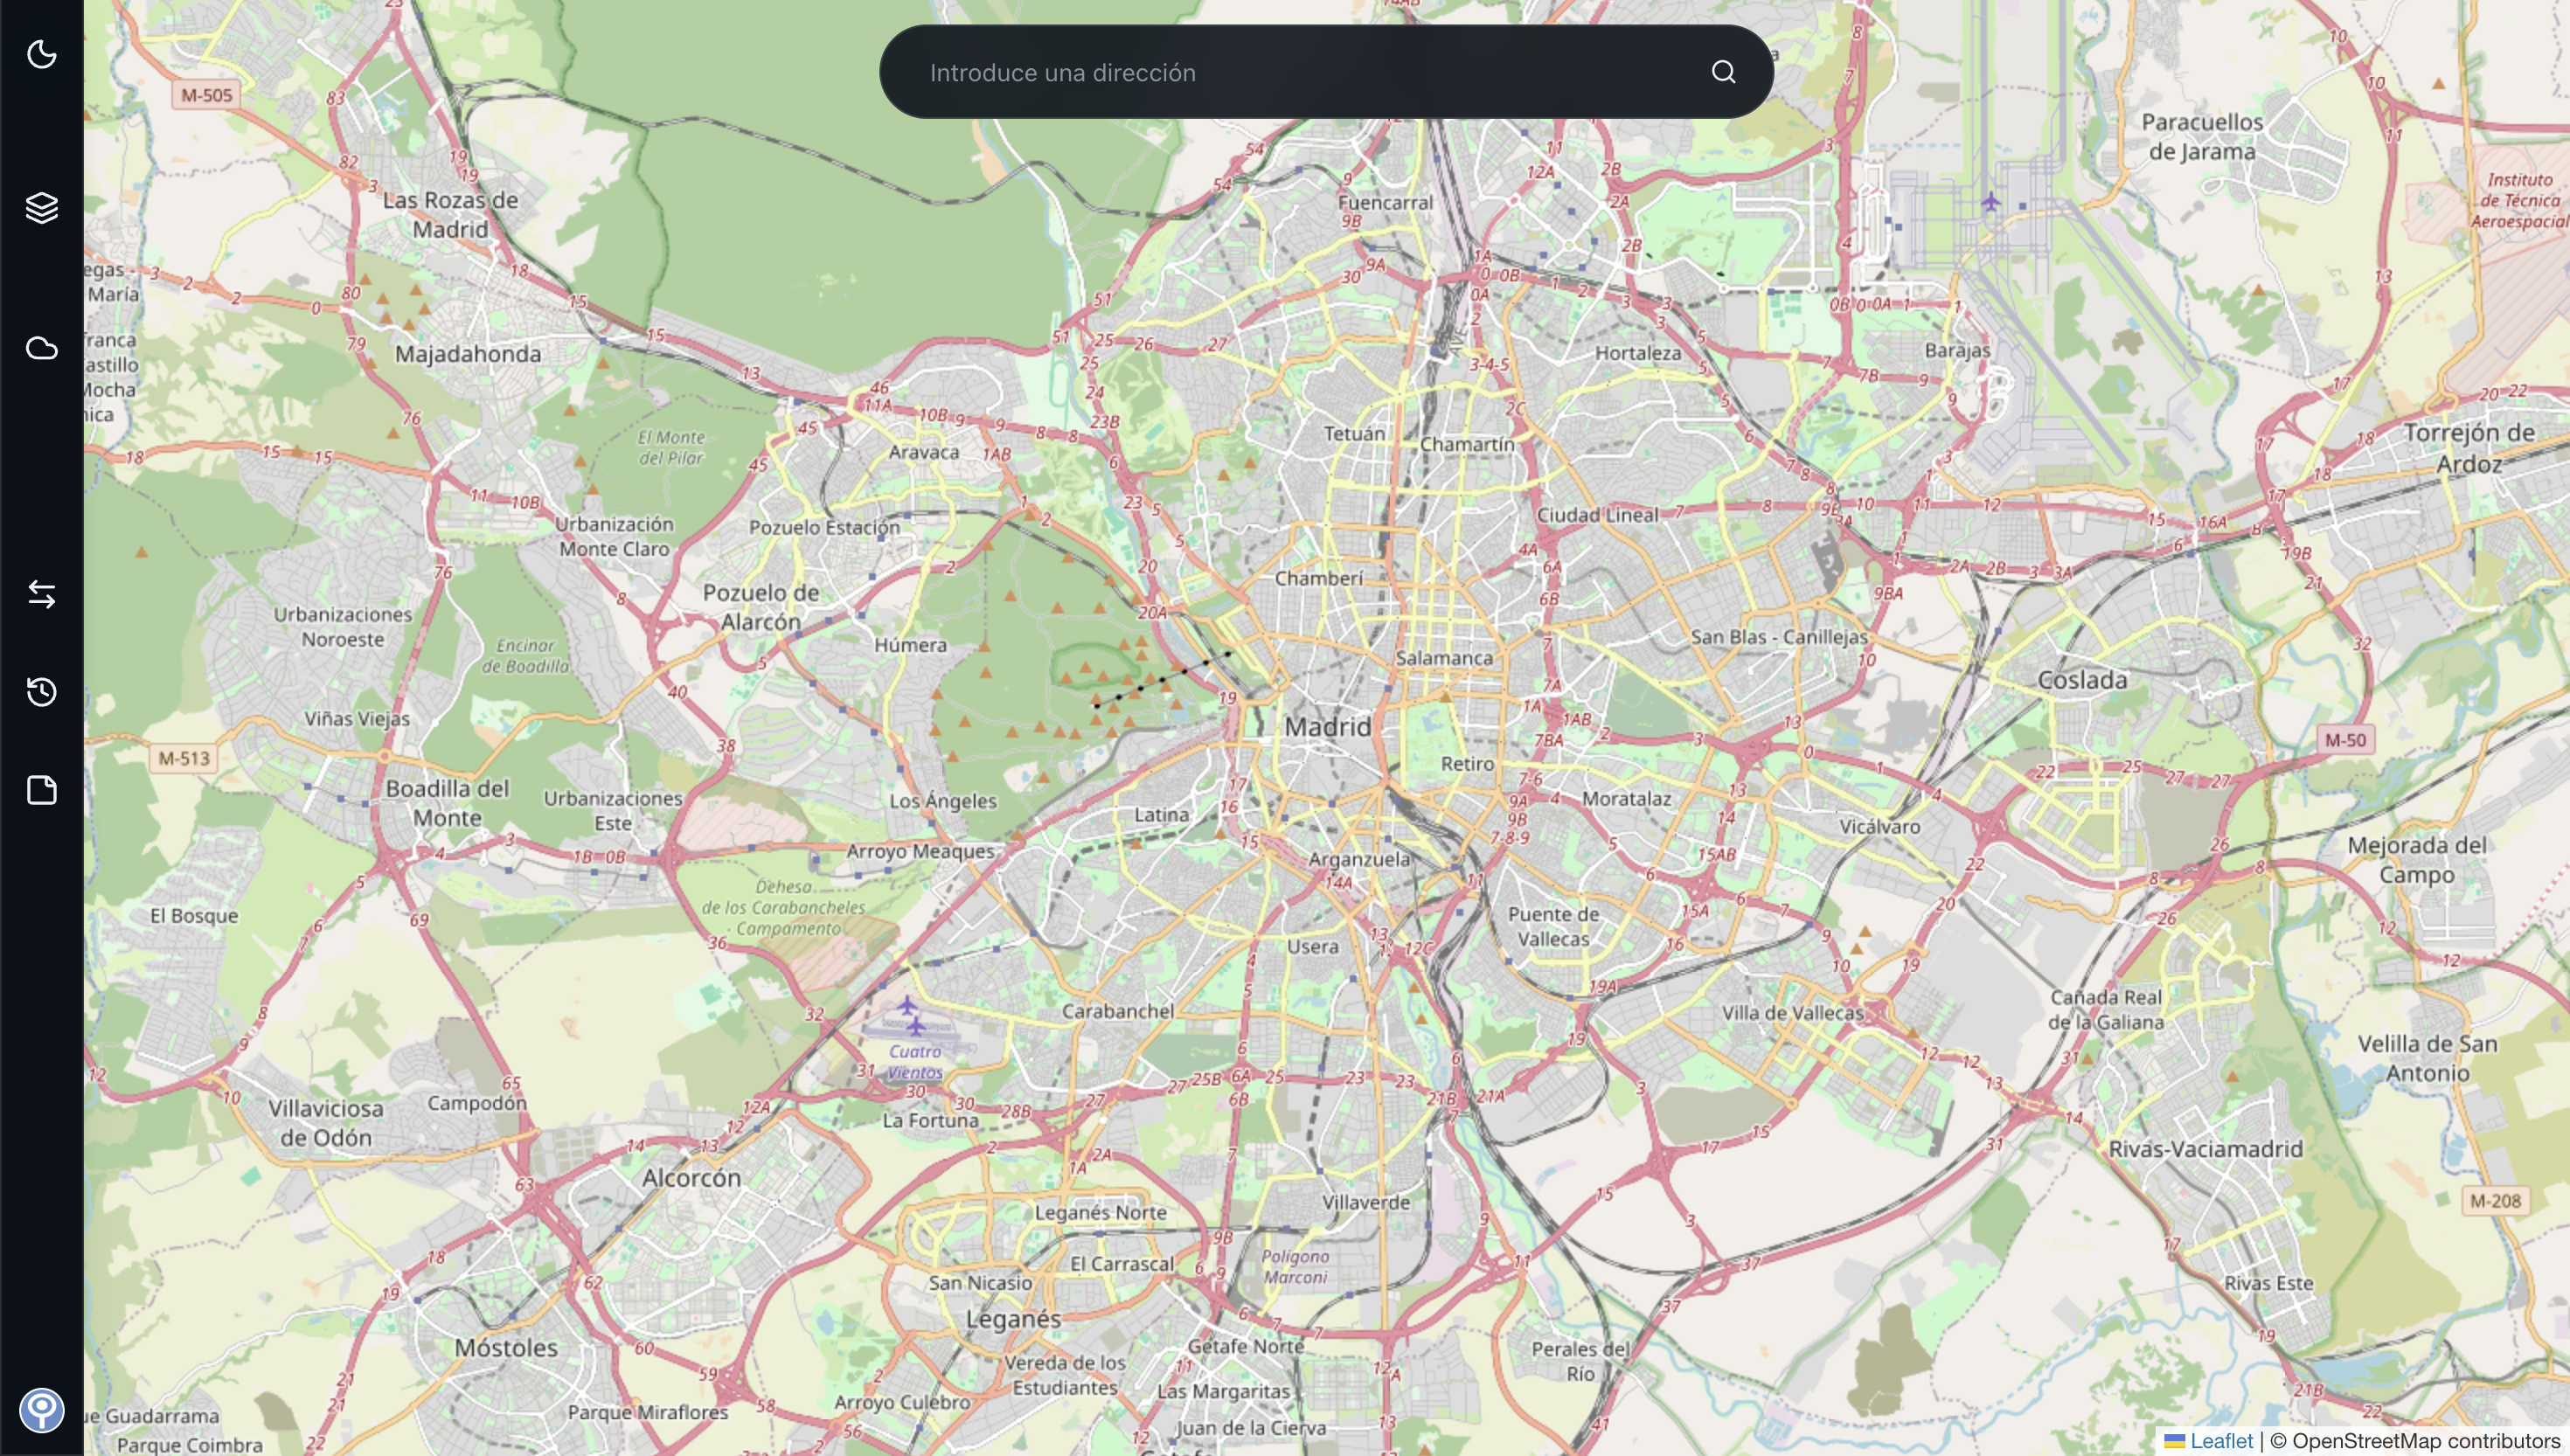Click the Cuatro Vientos airfield plane icon
The width and height of the screenshot is (2570, 1456).
[914, 1025]
